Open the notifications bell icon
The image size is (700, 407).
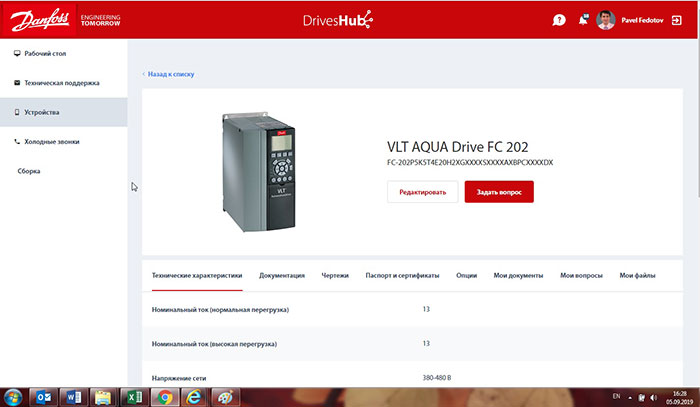click(x=583, y=20)
